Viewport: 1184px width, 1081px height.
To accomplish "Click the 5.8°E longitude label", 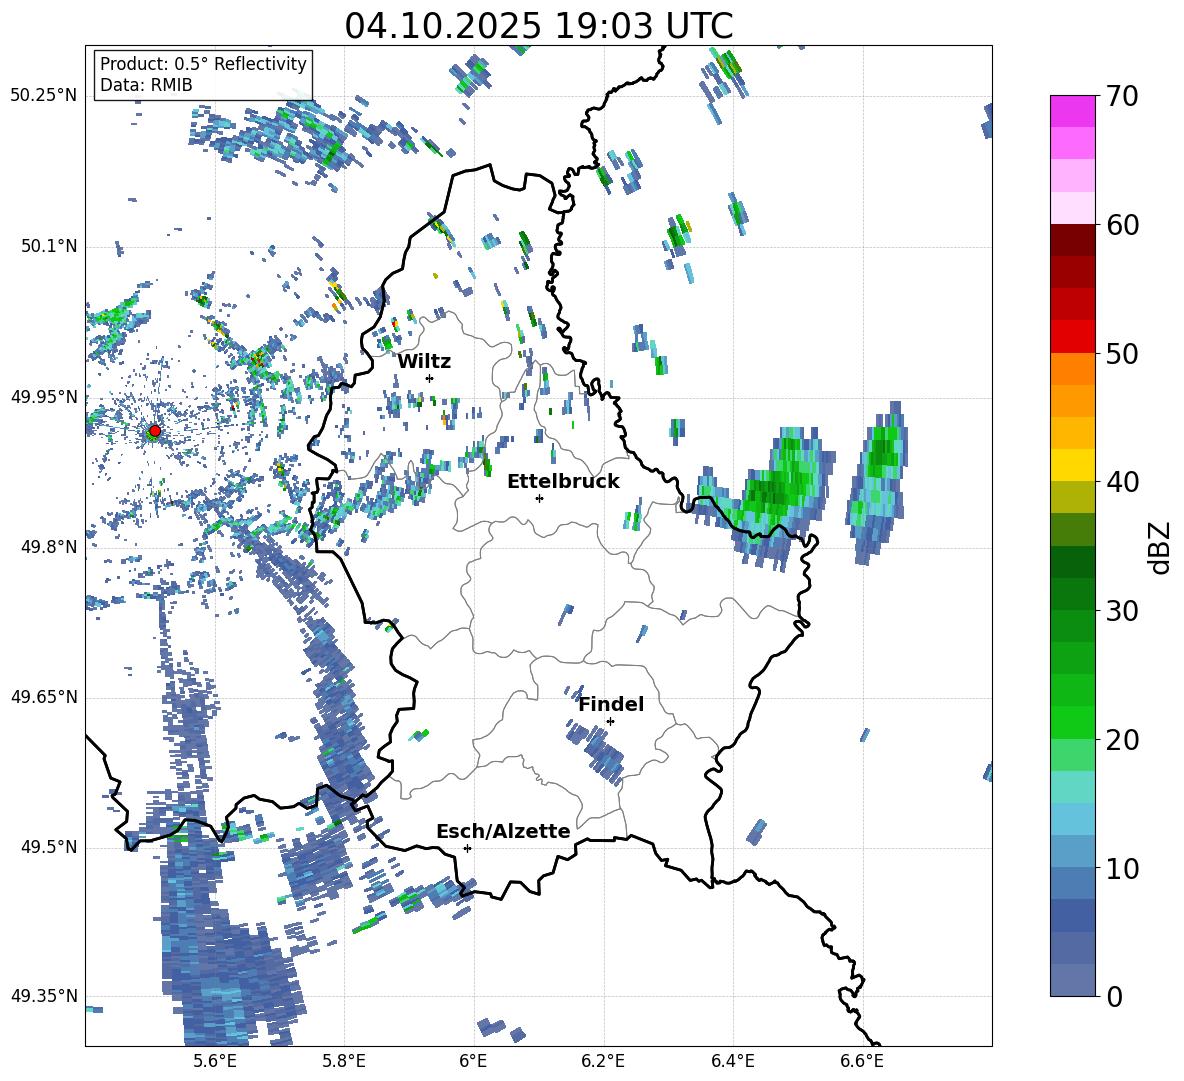I will tap(344, 1061).
